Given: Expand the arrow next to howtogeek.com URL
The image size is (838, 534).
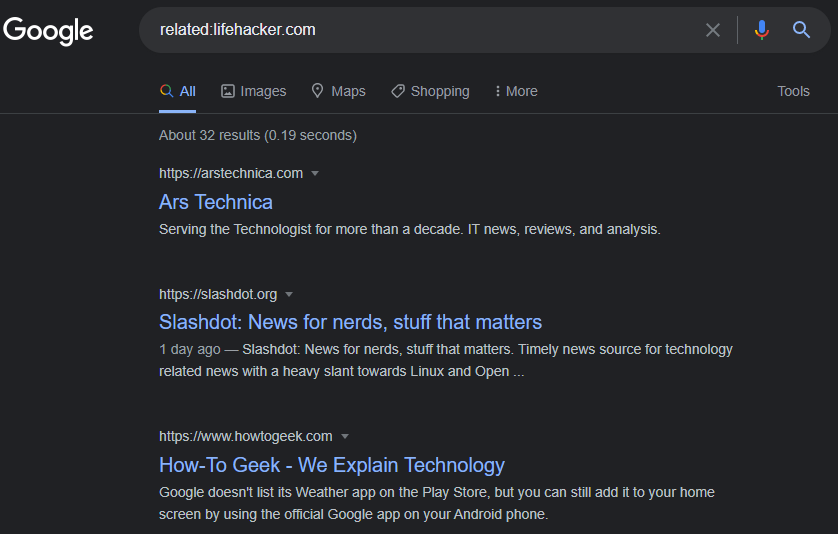Looking at the screenshot, I should (345, 437).
